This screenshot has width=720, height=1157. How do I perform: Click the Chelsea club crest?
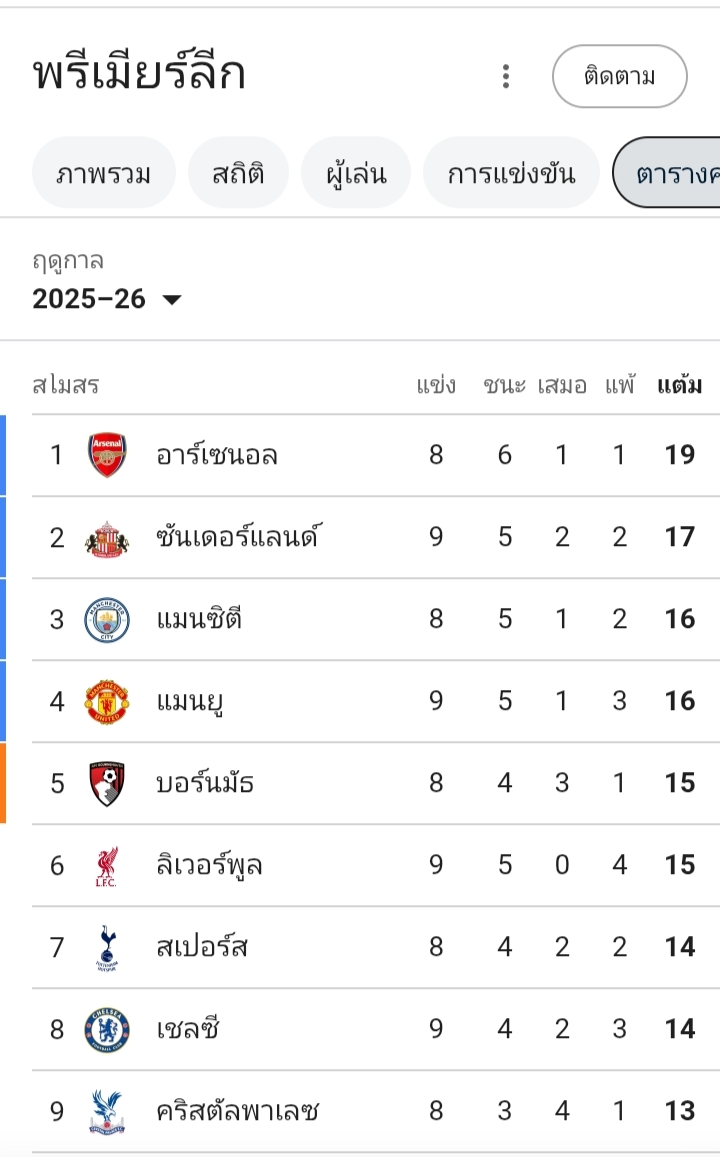107,1029
